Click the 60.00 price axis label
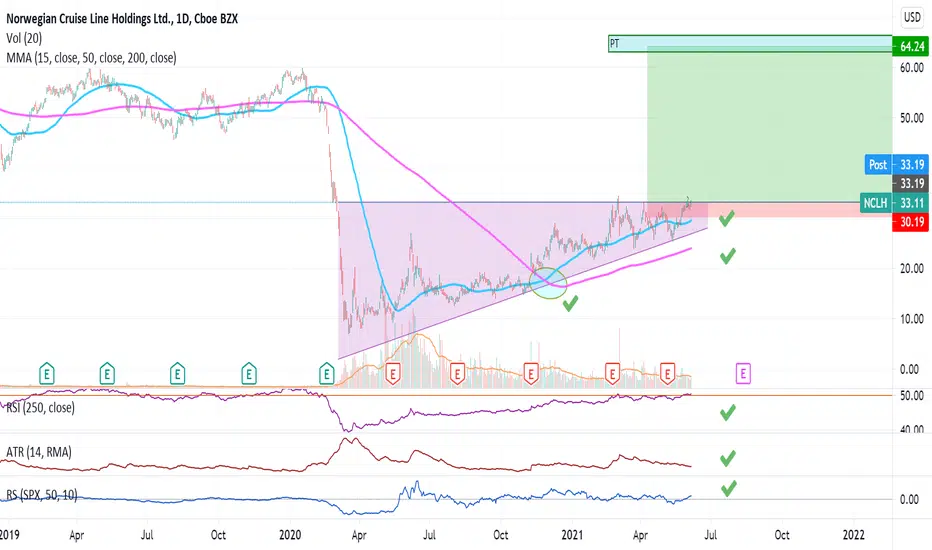Screen dimensions: 932x550 point(912,67)
